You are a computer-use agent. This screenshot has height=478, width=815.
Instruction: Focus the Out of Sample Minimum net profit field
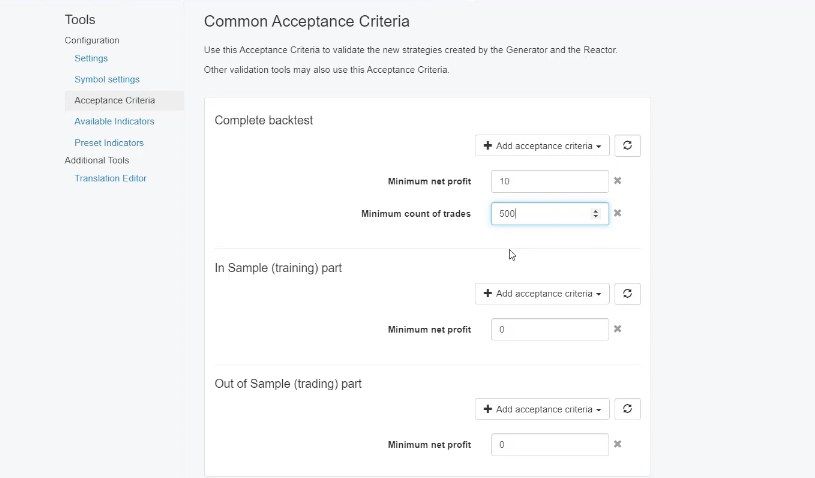pyautogui.click(x=549, y=444)
